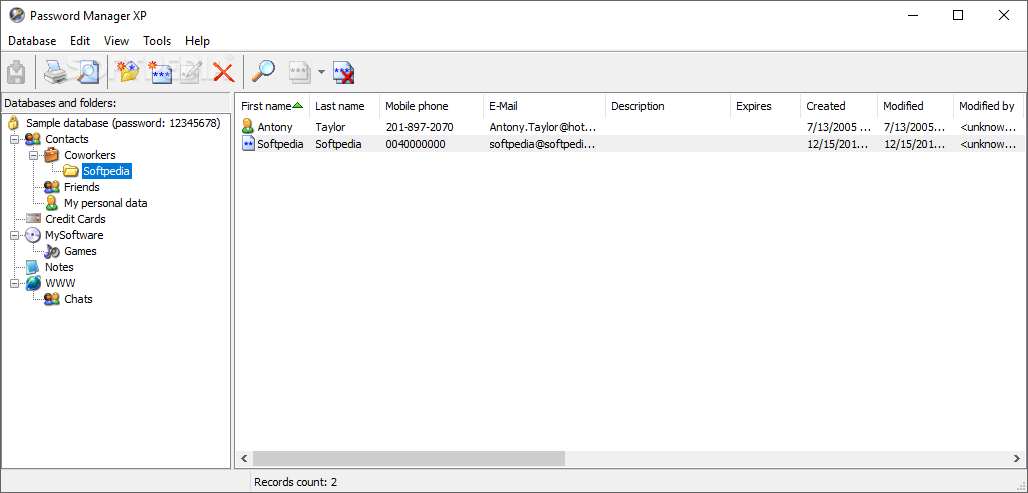This screenshot has height=493, width=1028.
Task: Click the horizontal scrollbar thumb
Action: coord(409,458)
